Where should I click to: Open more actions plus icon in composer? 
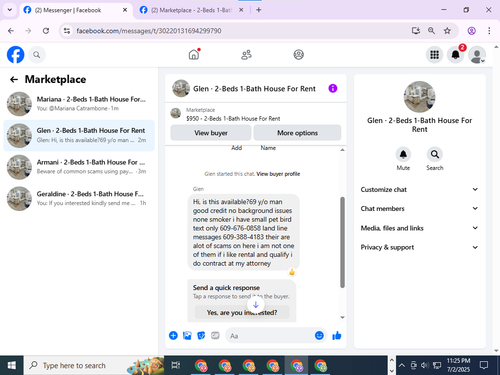point(173,335)
